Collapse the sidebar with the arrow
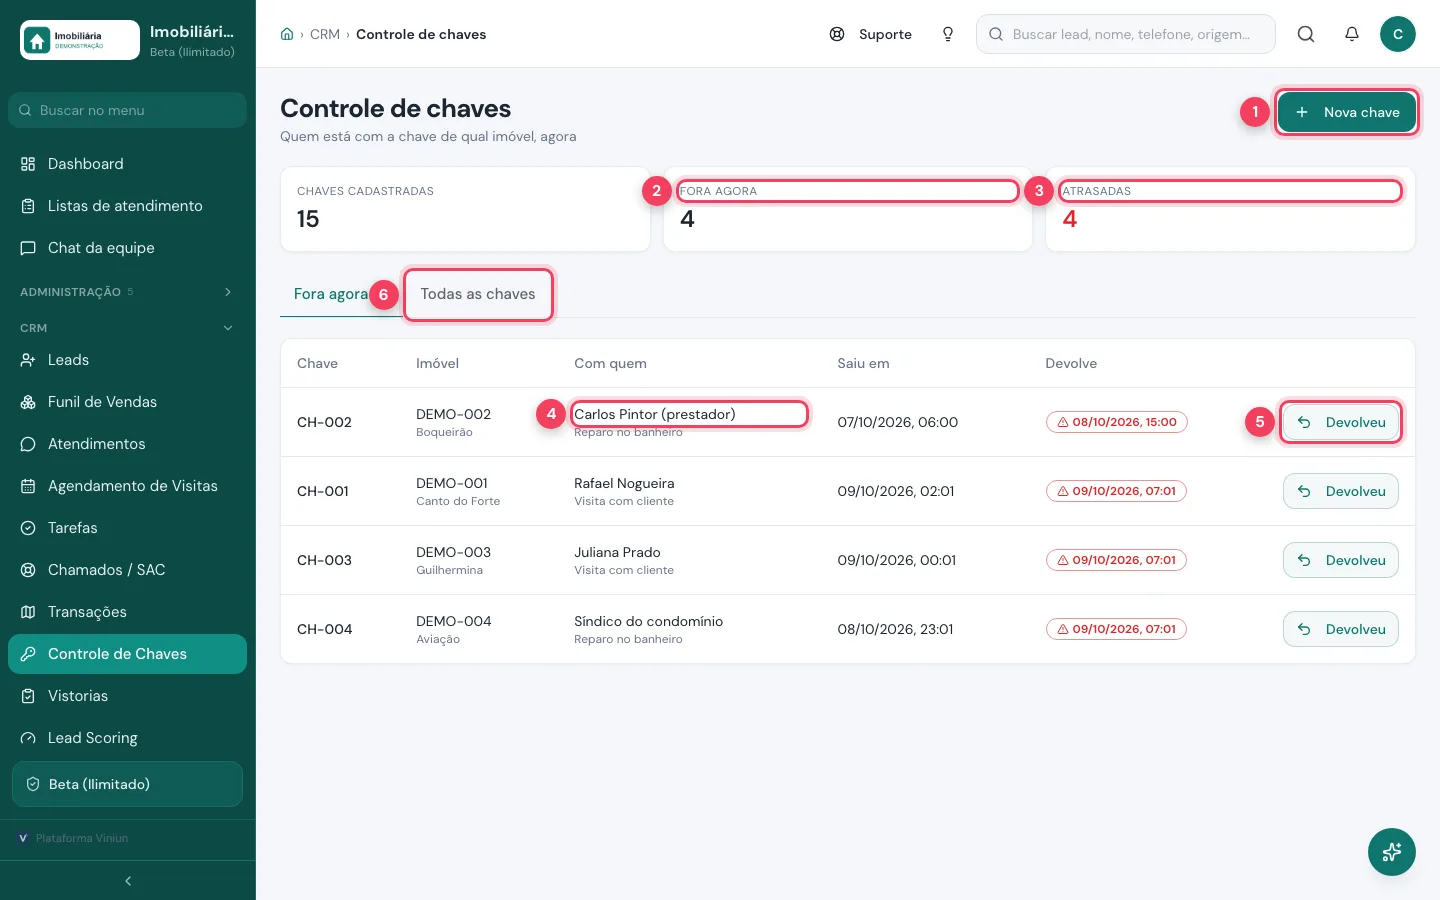1440x900 pixels. pyautogui.click(x=128, y=881)
